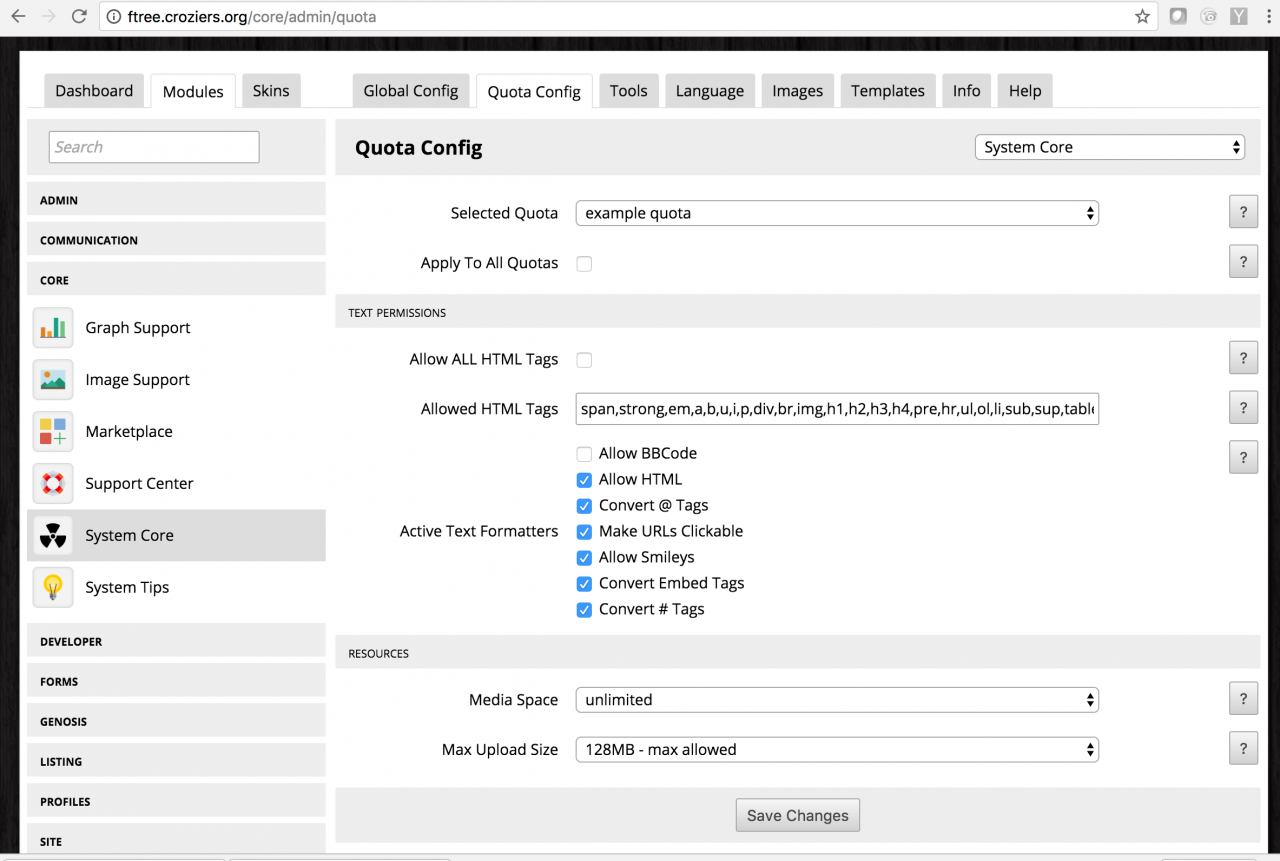The height and width of the screenshot is (861, 1280).
Task: Click the Image Support icon
Action: coord(53,380)
